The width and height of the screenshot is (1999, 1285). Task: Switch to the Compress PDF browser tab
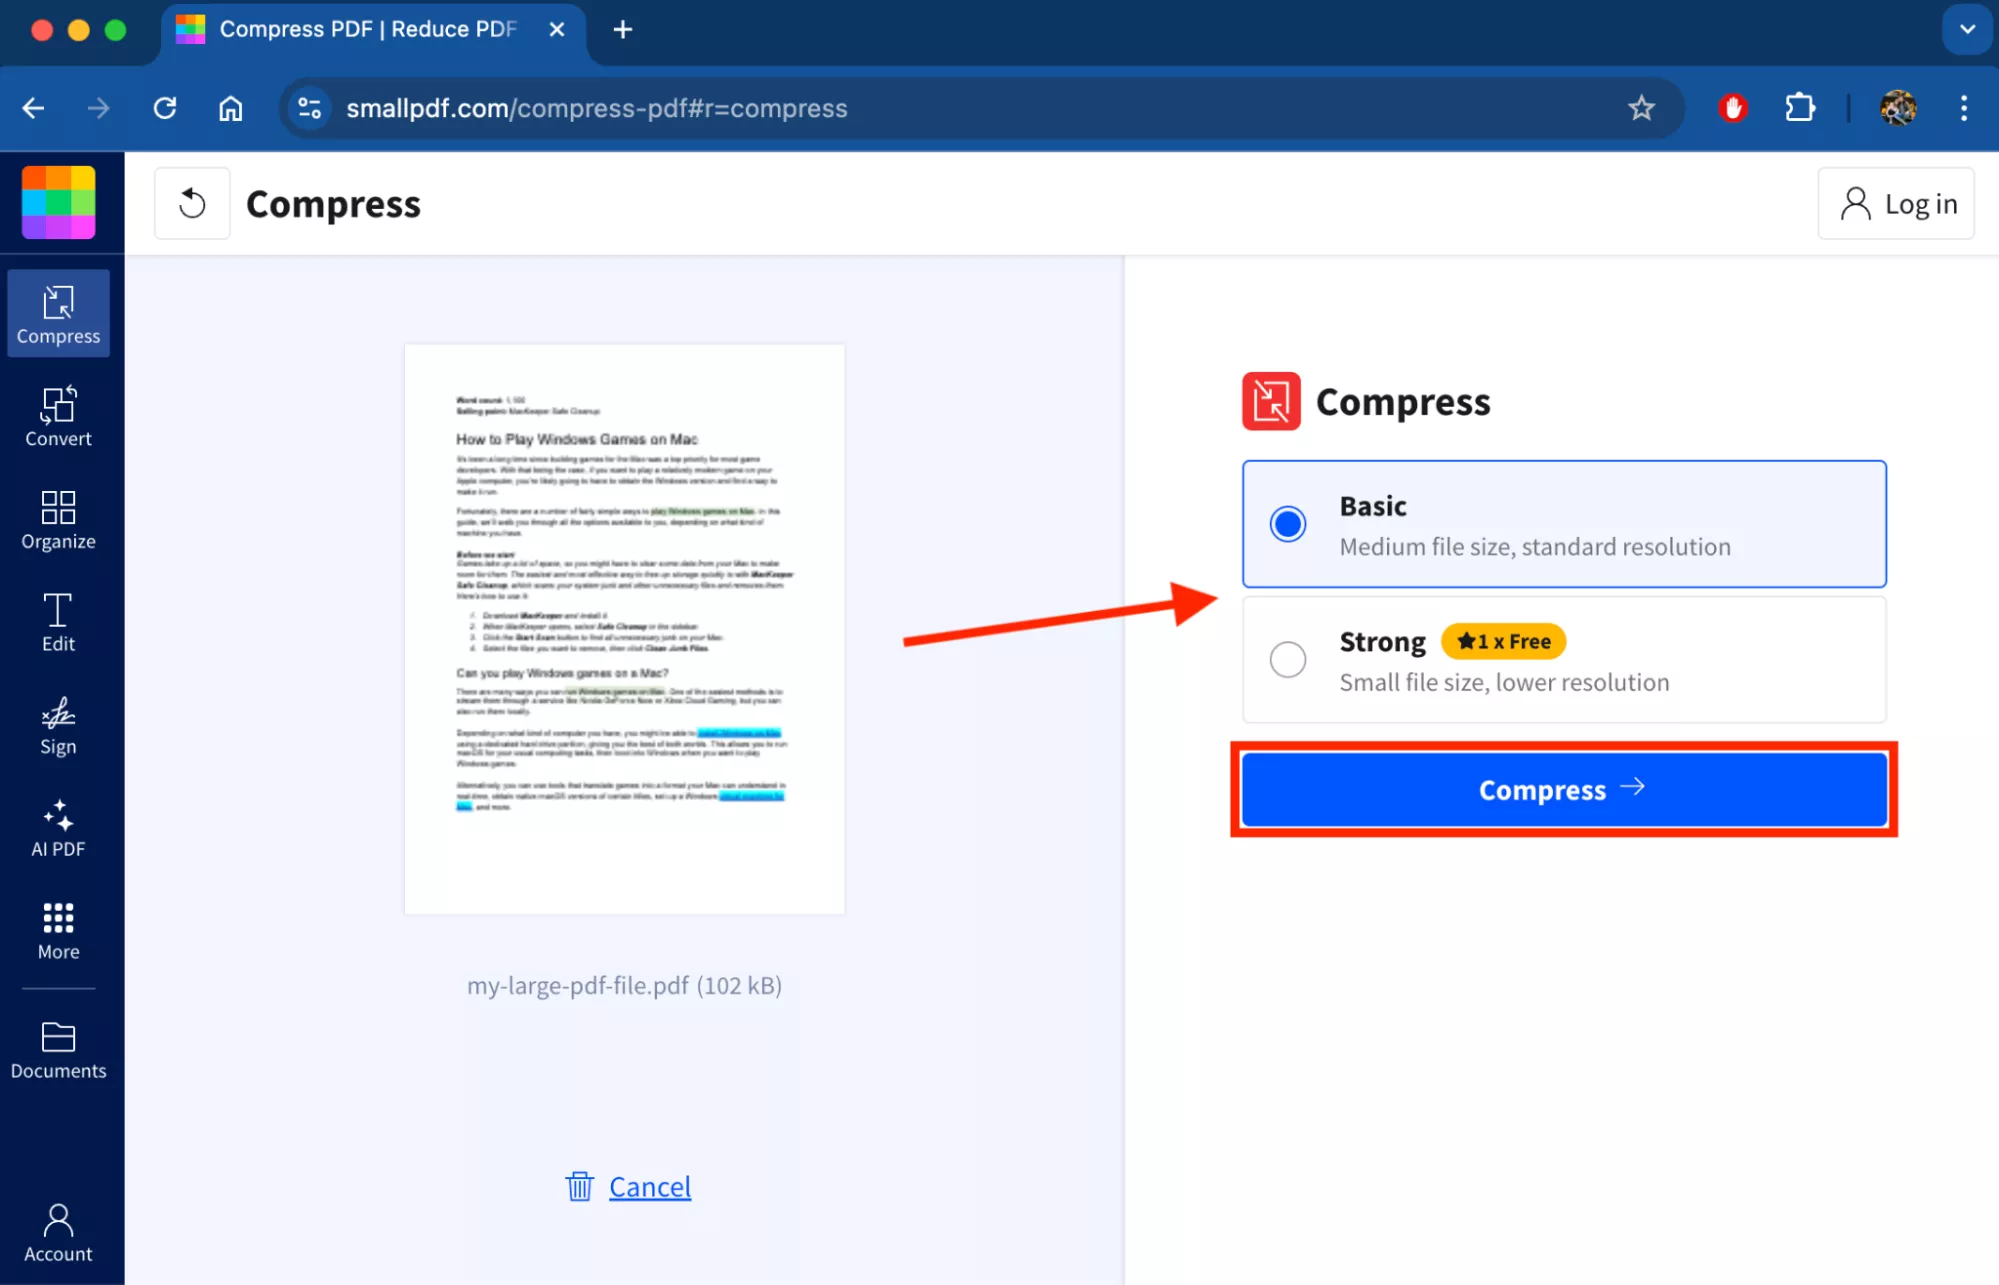(x=368, y=29)
